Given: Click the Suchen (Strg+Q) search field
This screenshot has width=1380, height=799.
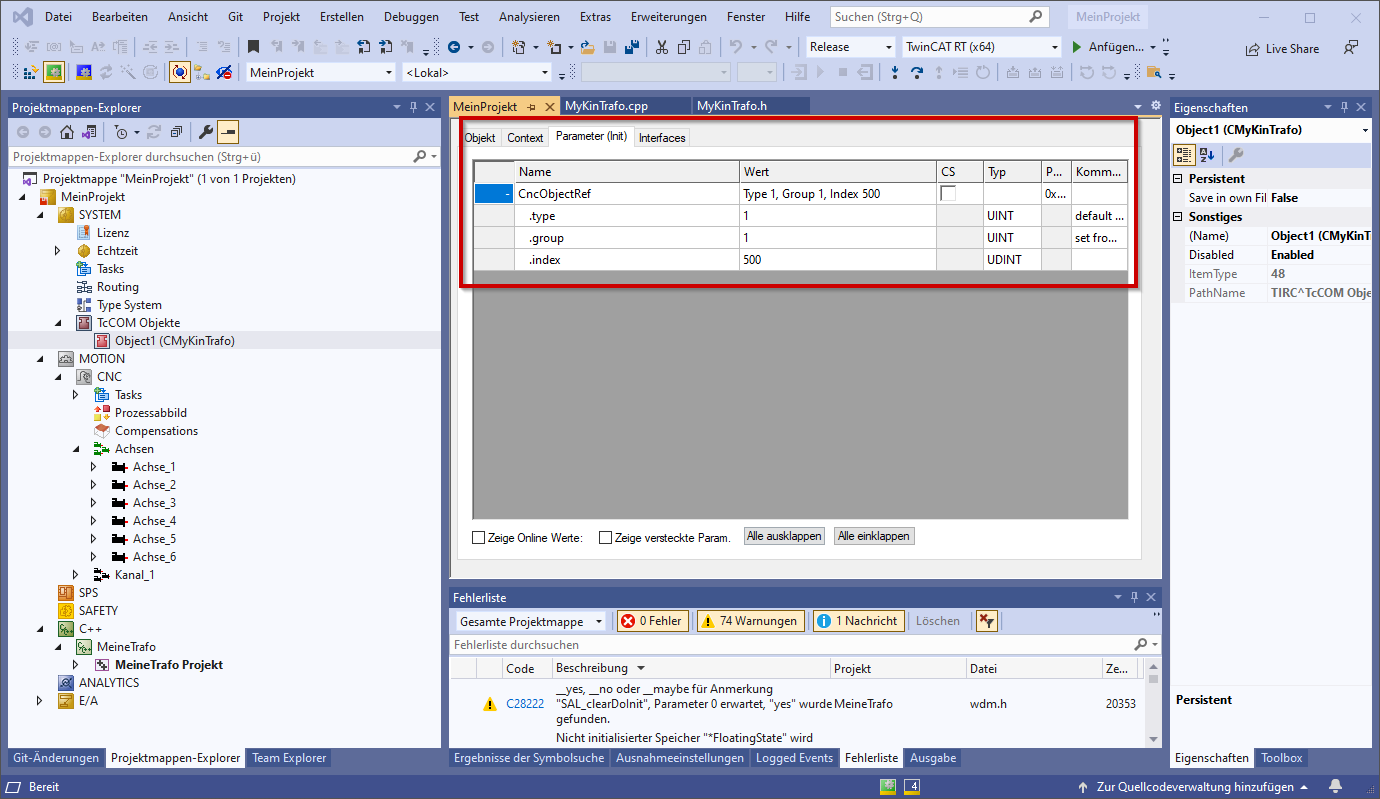Looking at the screenshot, I should (x=940, y=17).
